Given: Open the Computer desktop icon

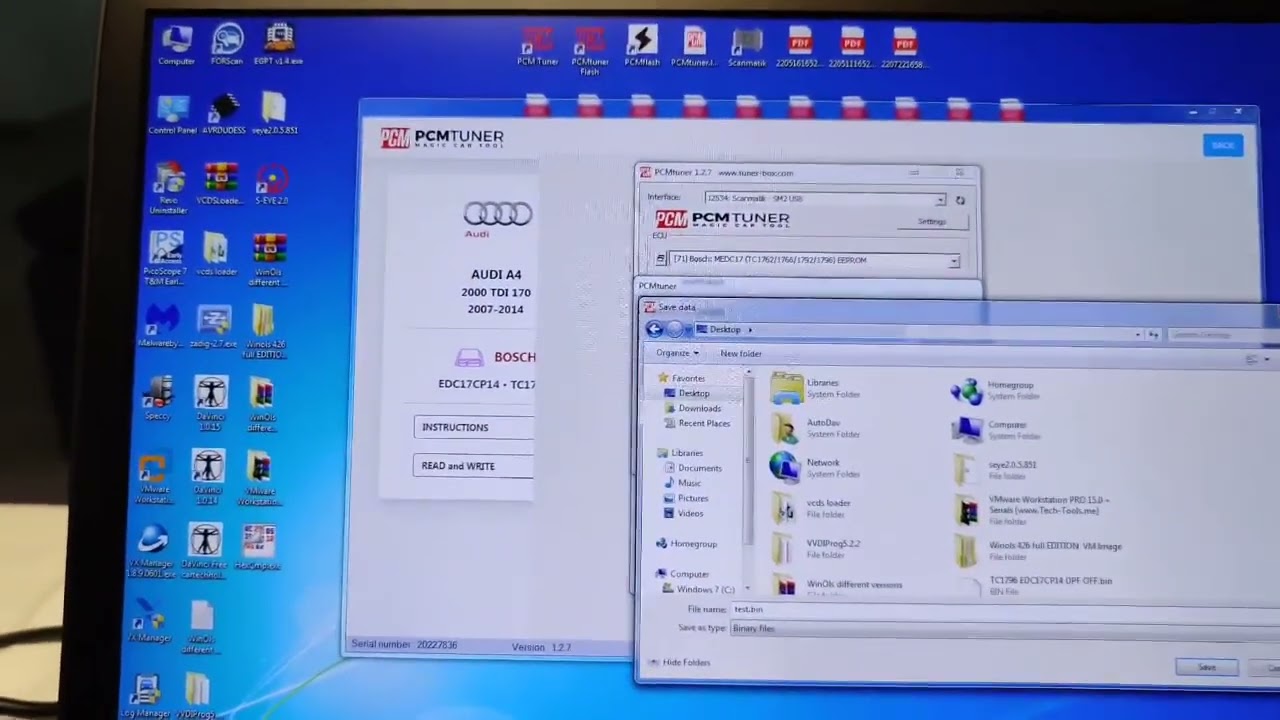Looking at the screenshot, I should [176, 46].
